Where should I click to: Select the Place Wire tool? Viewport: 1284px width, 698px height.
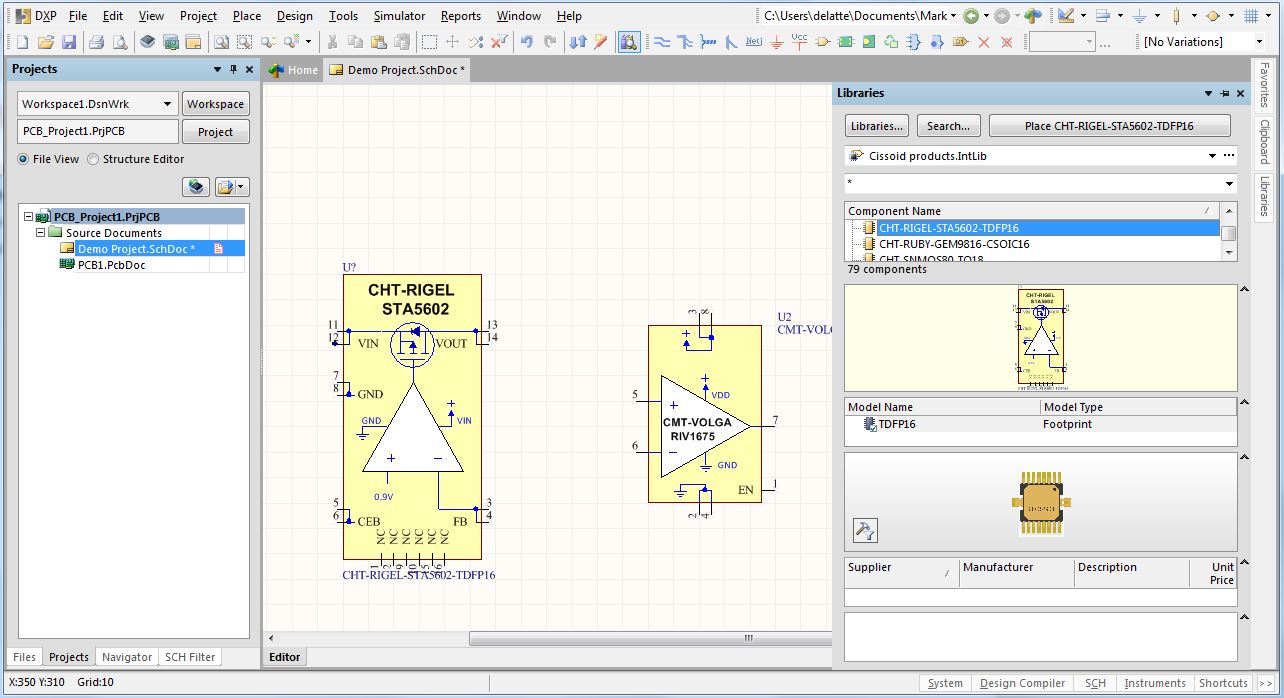(661, 42)
